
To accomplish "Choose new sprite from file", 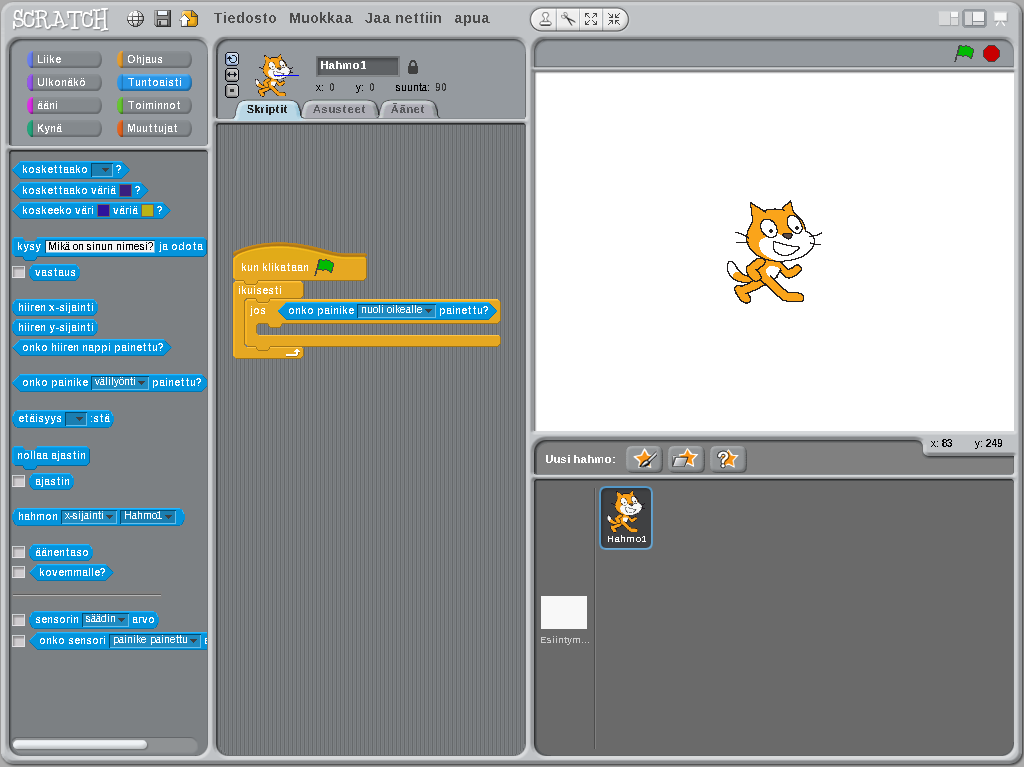I will (x=685, y=459).
